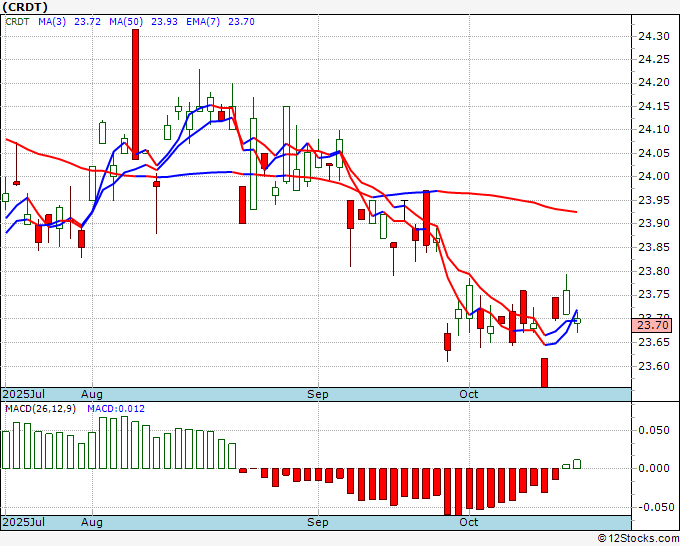Click the Sep label on price chart axis
The width and height of the screenshot is (680, 546).
[x=318, y=394]
